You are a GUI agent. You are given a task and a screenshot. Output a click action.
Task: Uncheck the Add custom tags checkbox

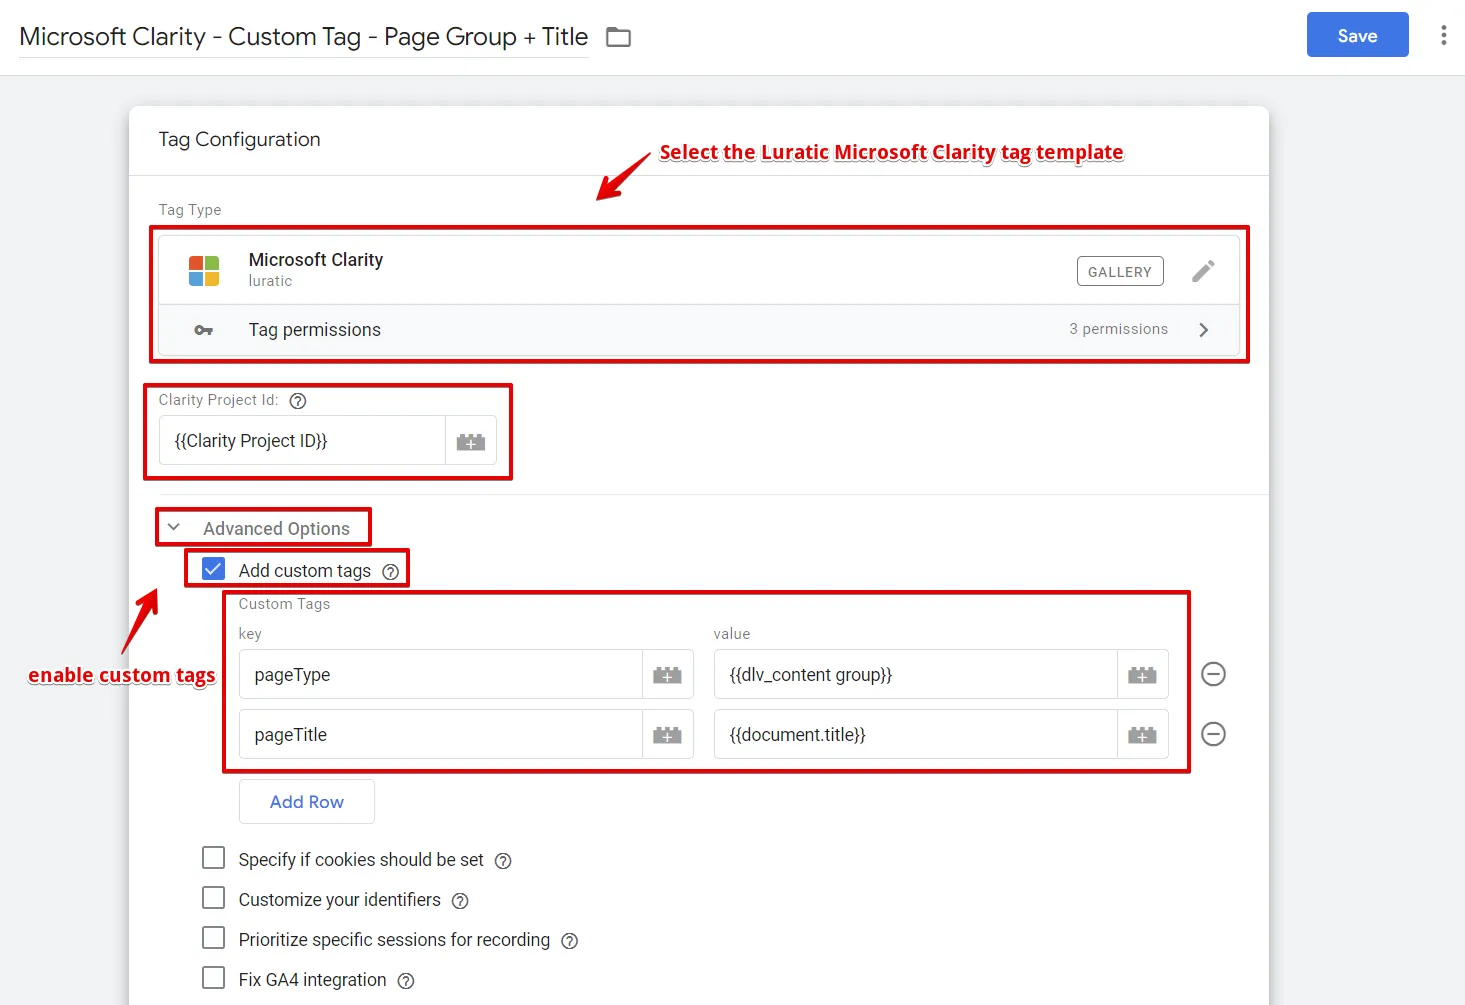(213, 569)
